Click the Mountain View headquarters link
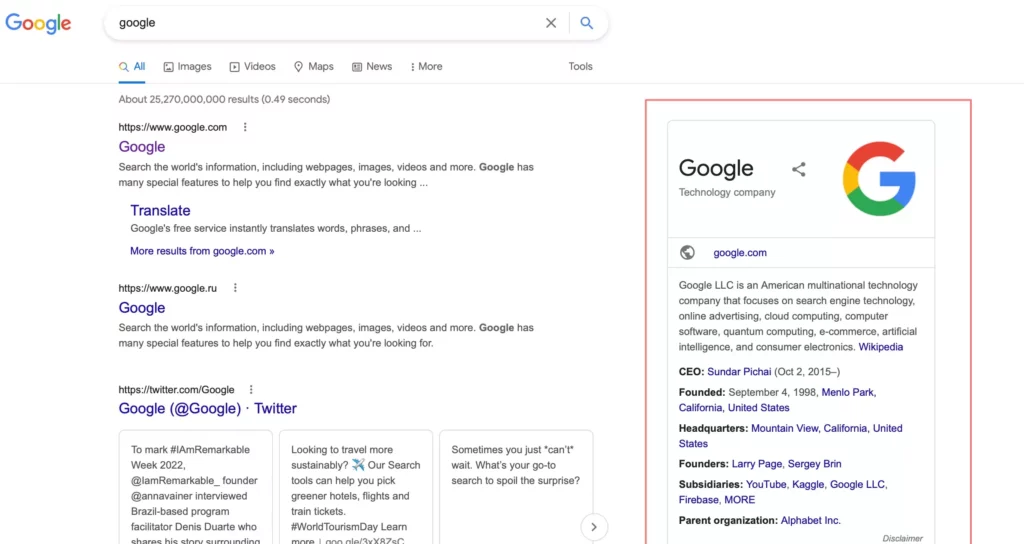This screenshot has height=544, width=1024. pyautogui.click(x=784, y=428)
